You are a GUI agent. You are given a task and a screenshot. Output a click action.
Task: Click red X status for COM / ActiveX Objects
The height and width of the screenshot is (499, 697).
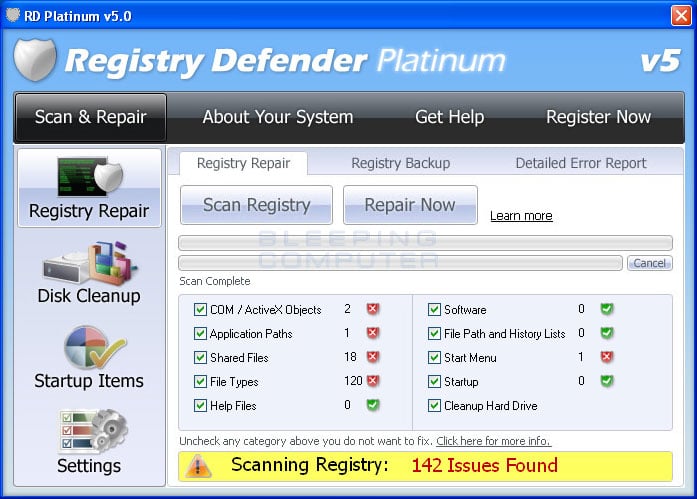tap(373, 309)
